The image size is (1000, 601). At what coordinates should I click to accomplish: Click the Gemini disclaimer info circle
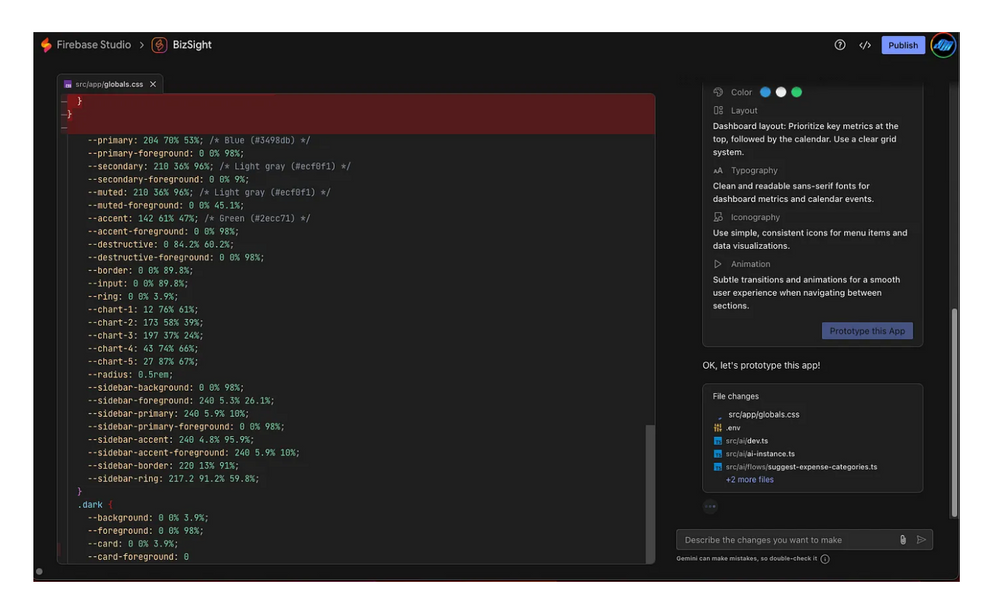(823, 559)
